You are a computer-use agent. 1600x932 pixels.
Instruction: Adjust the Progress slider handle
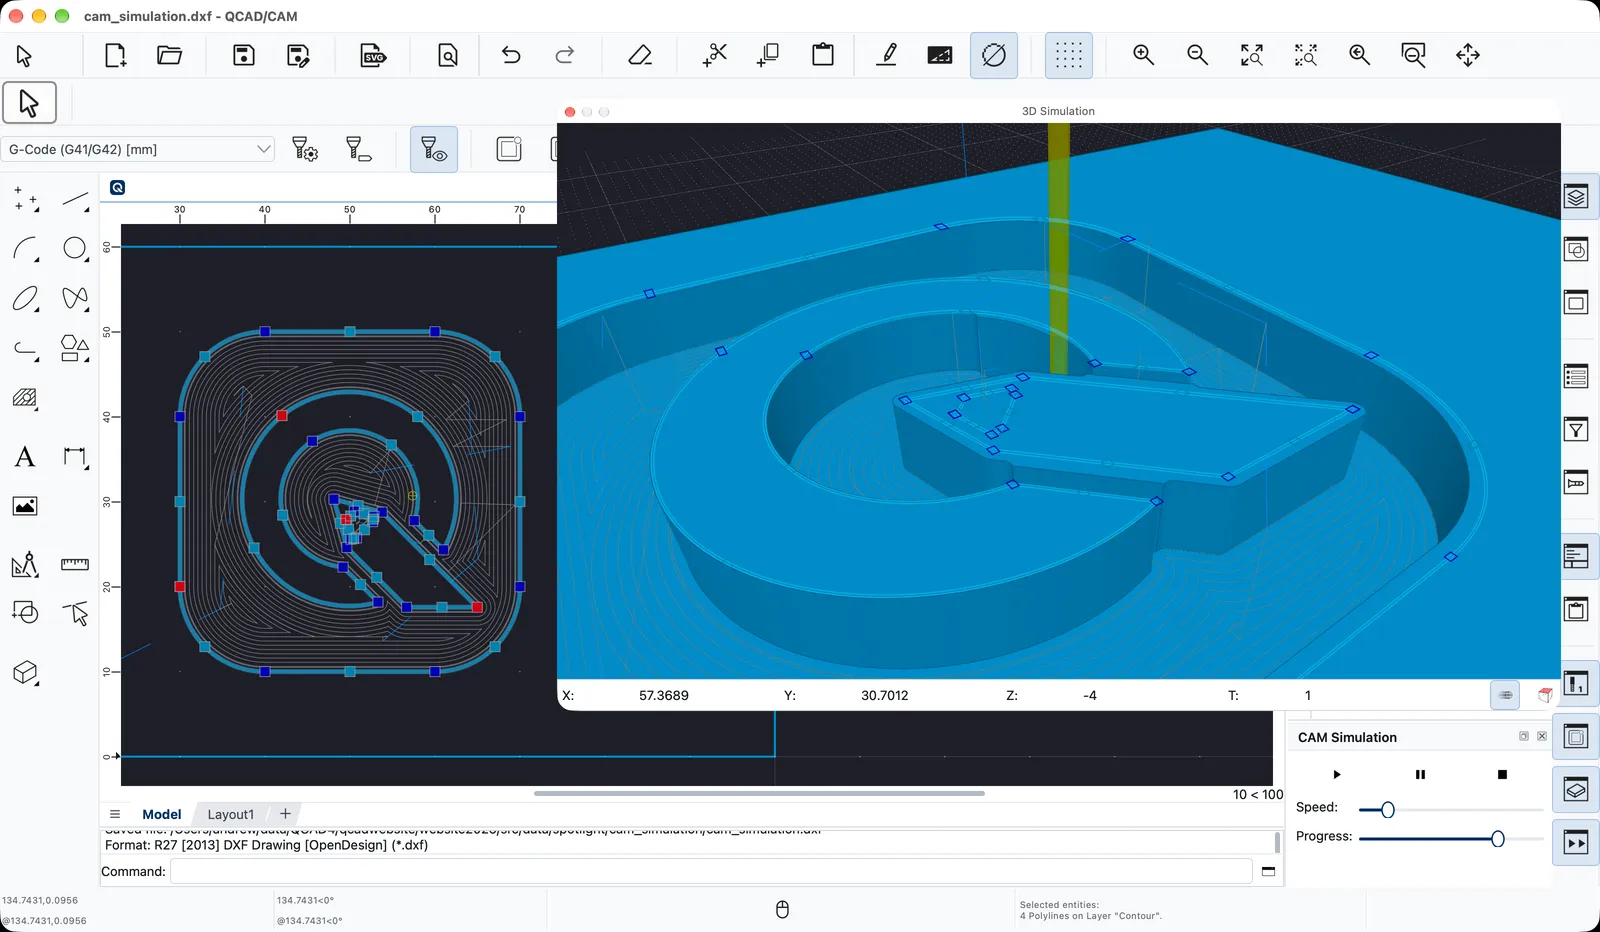(x=1497, y=839)
